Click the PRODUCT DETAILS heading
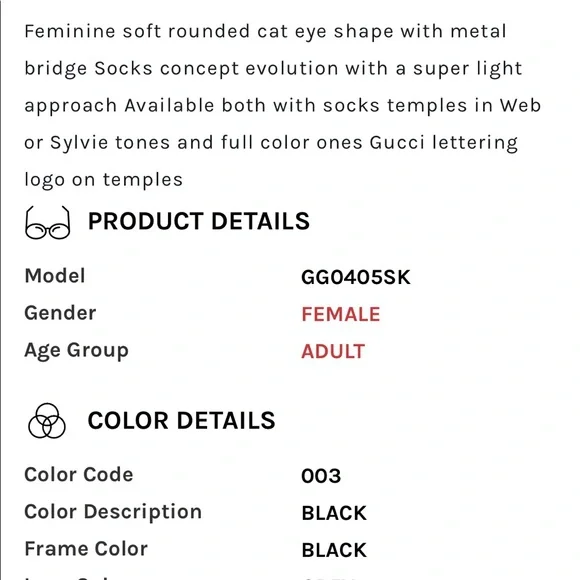 point(199,221)
